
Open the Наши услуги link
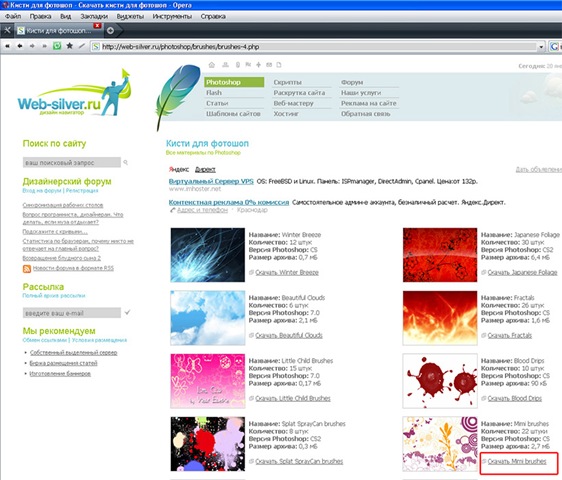[361, 92]
